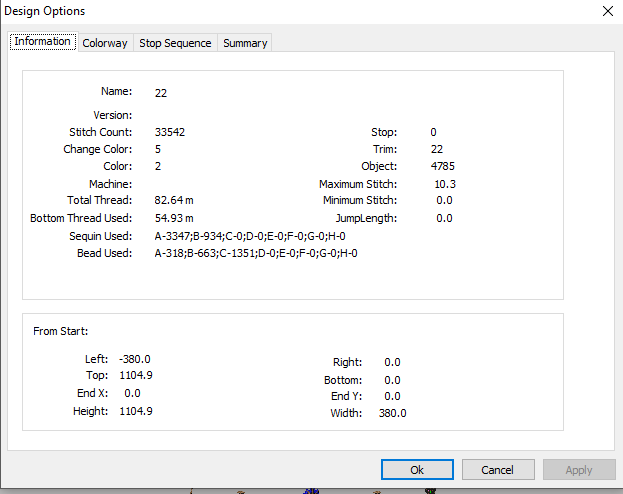Open the Stop Sequence tab

[x=175, y=43]
